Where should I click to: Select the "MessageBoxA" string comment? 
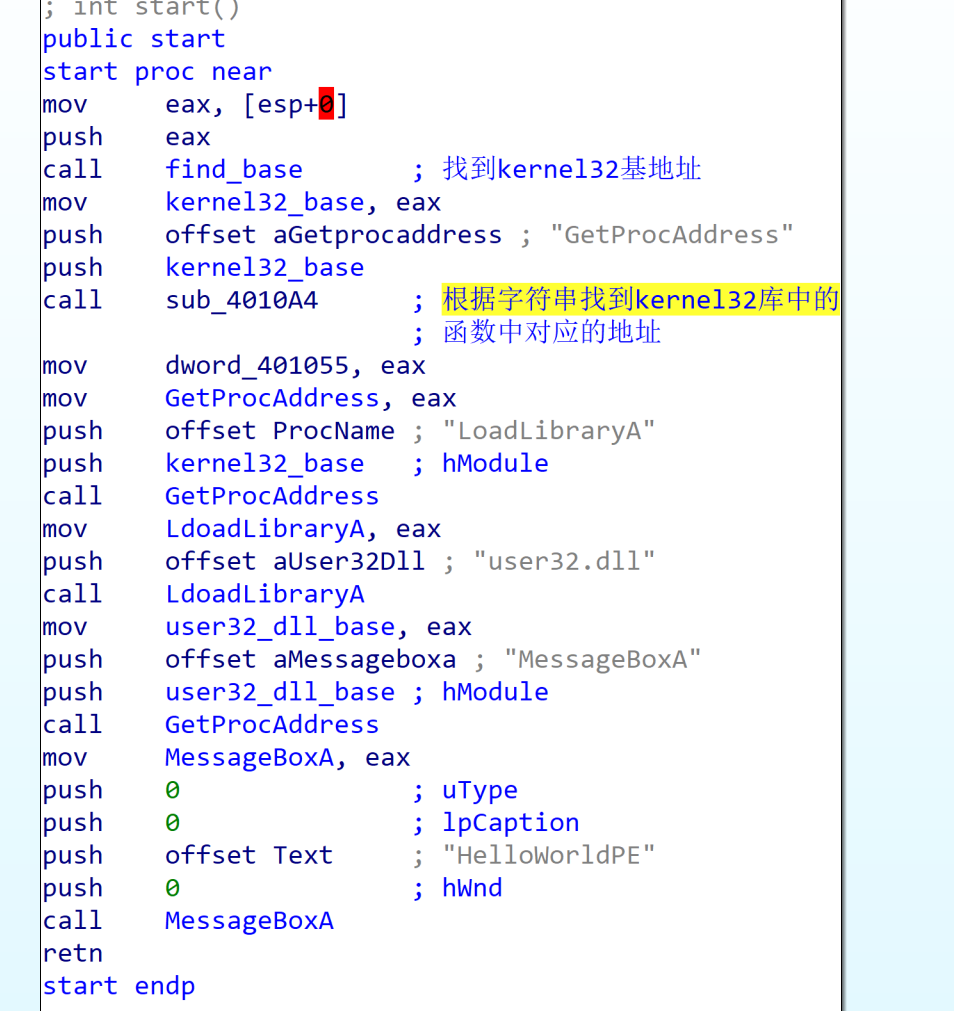pyautogui.click(x=603, y=660)
